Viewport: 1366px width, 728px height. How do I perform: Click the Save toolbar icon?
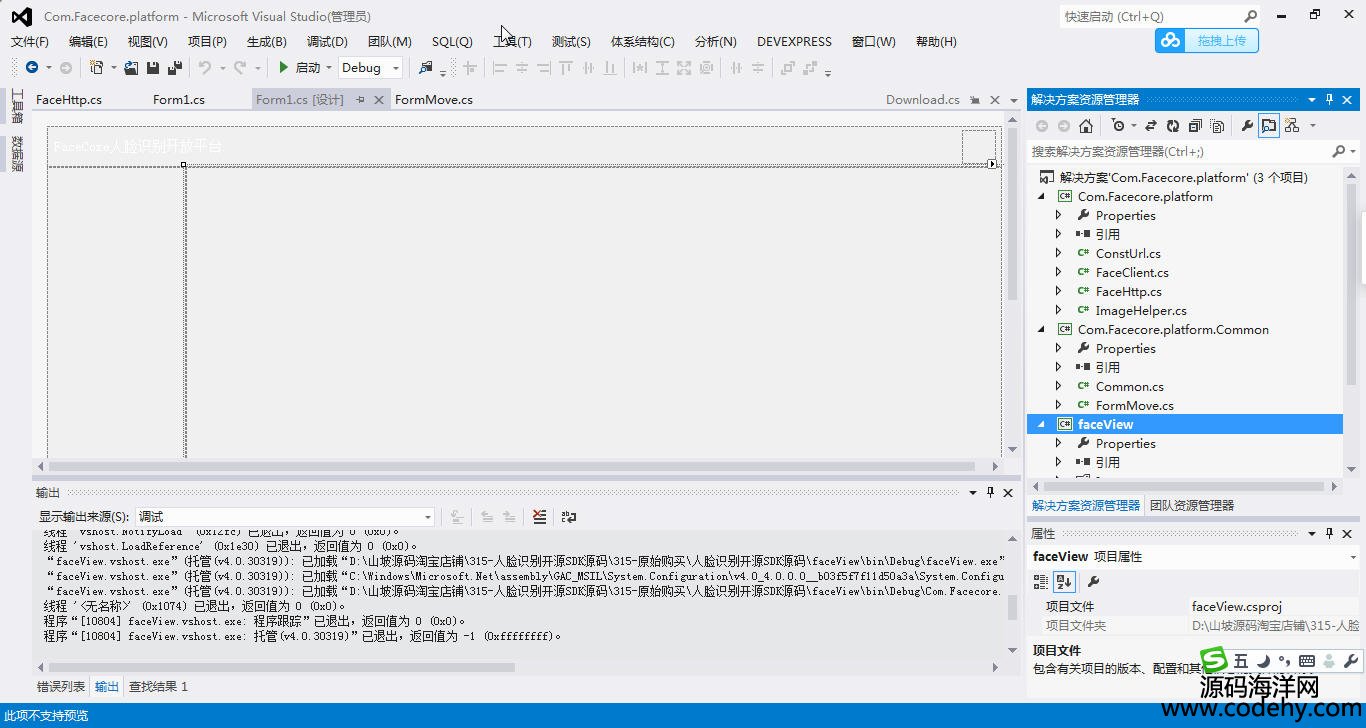pyautogui.click(x=153, y=68)
